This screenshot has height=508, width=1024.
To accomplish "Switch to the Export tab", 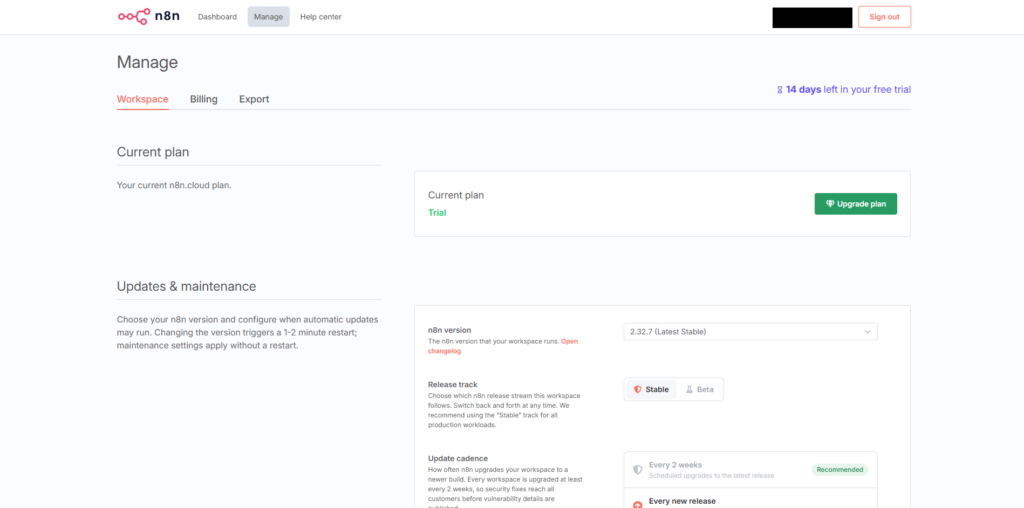I will pos(254,99).
